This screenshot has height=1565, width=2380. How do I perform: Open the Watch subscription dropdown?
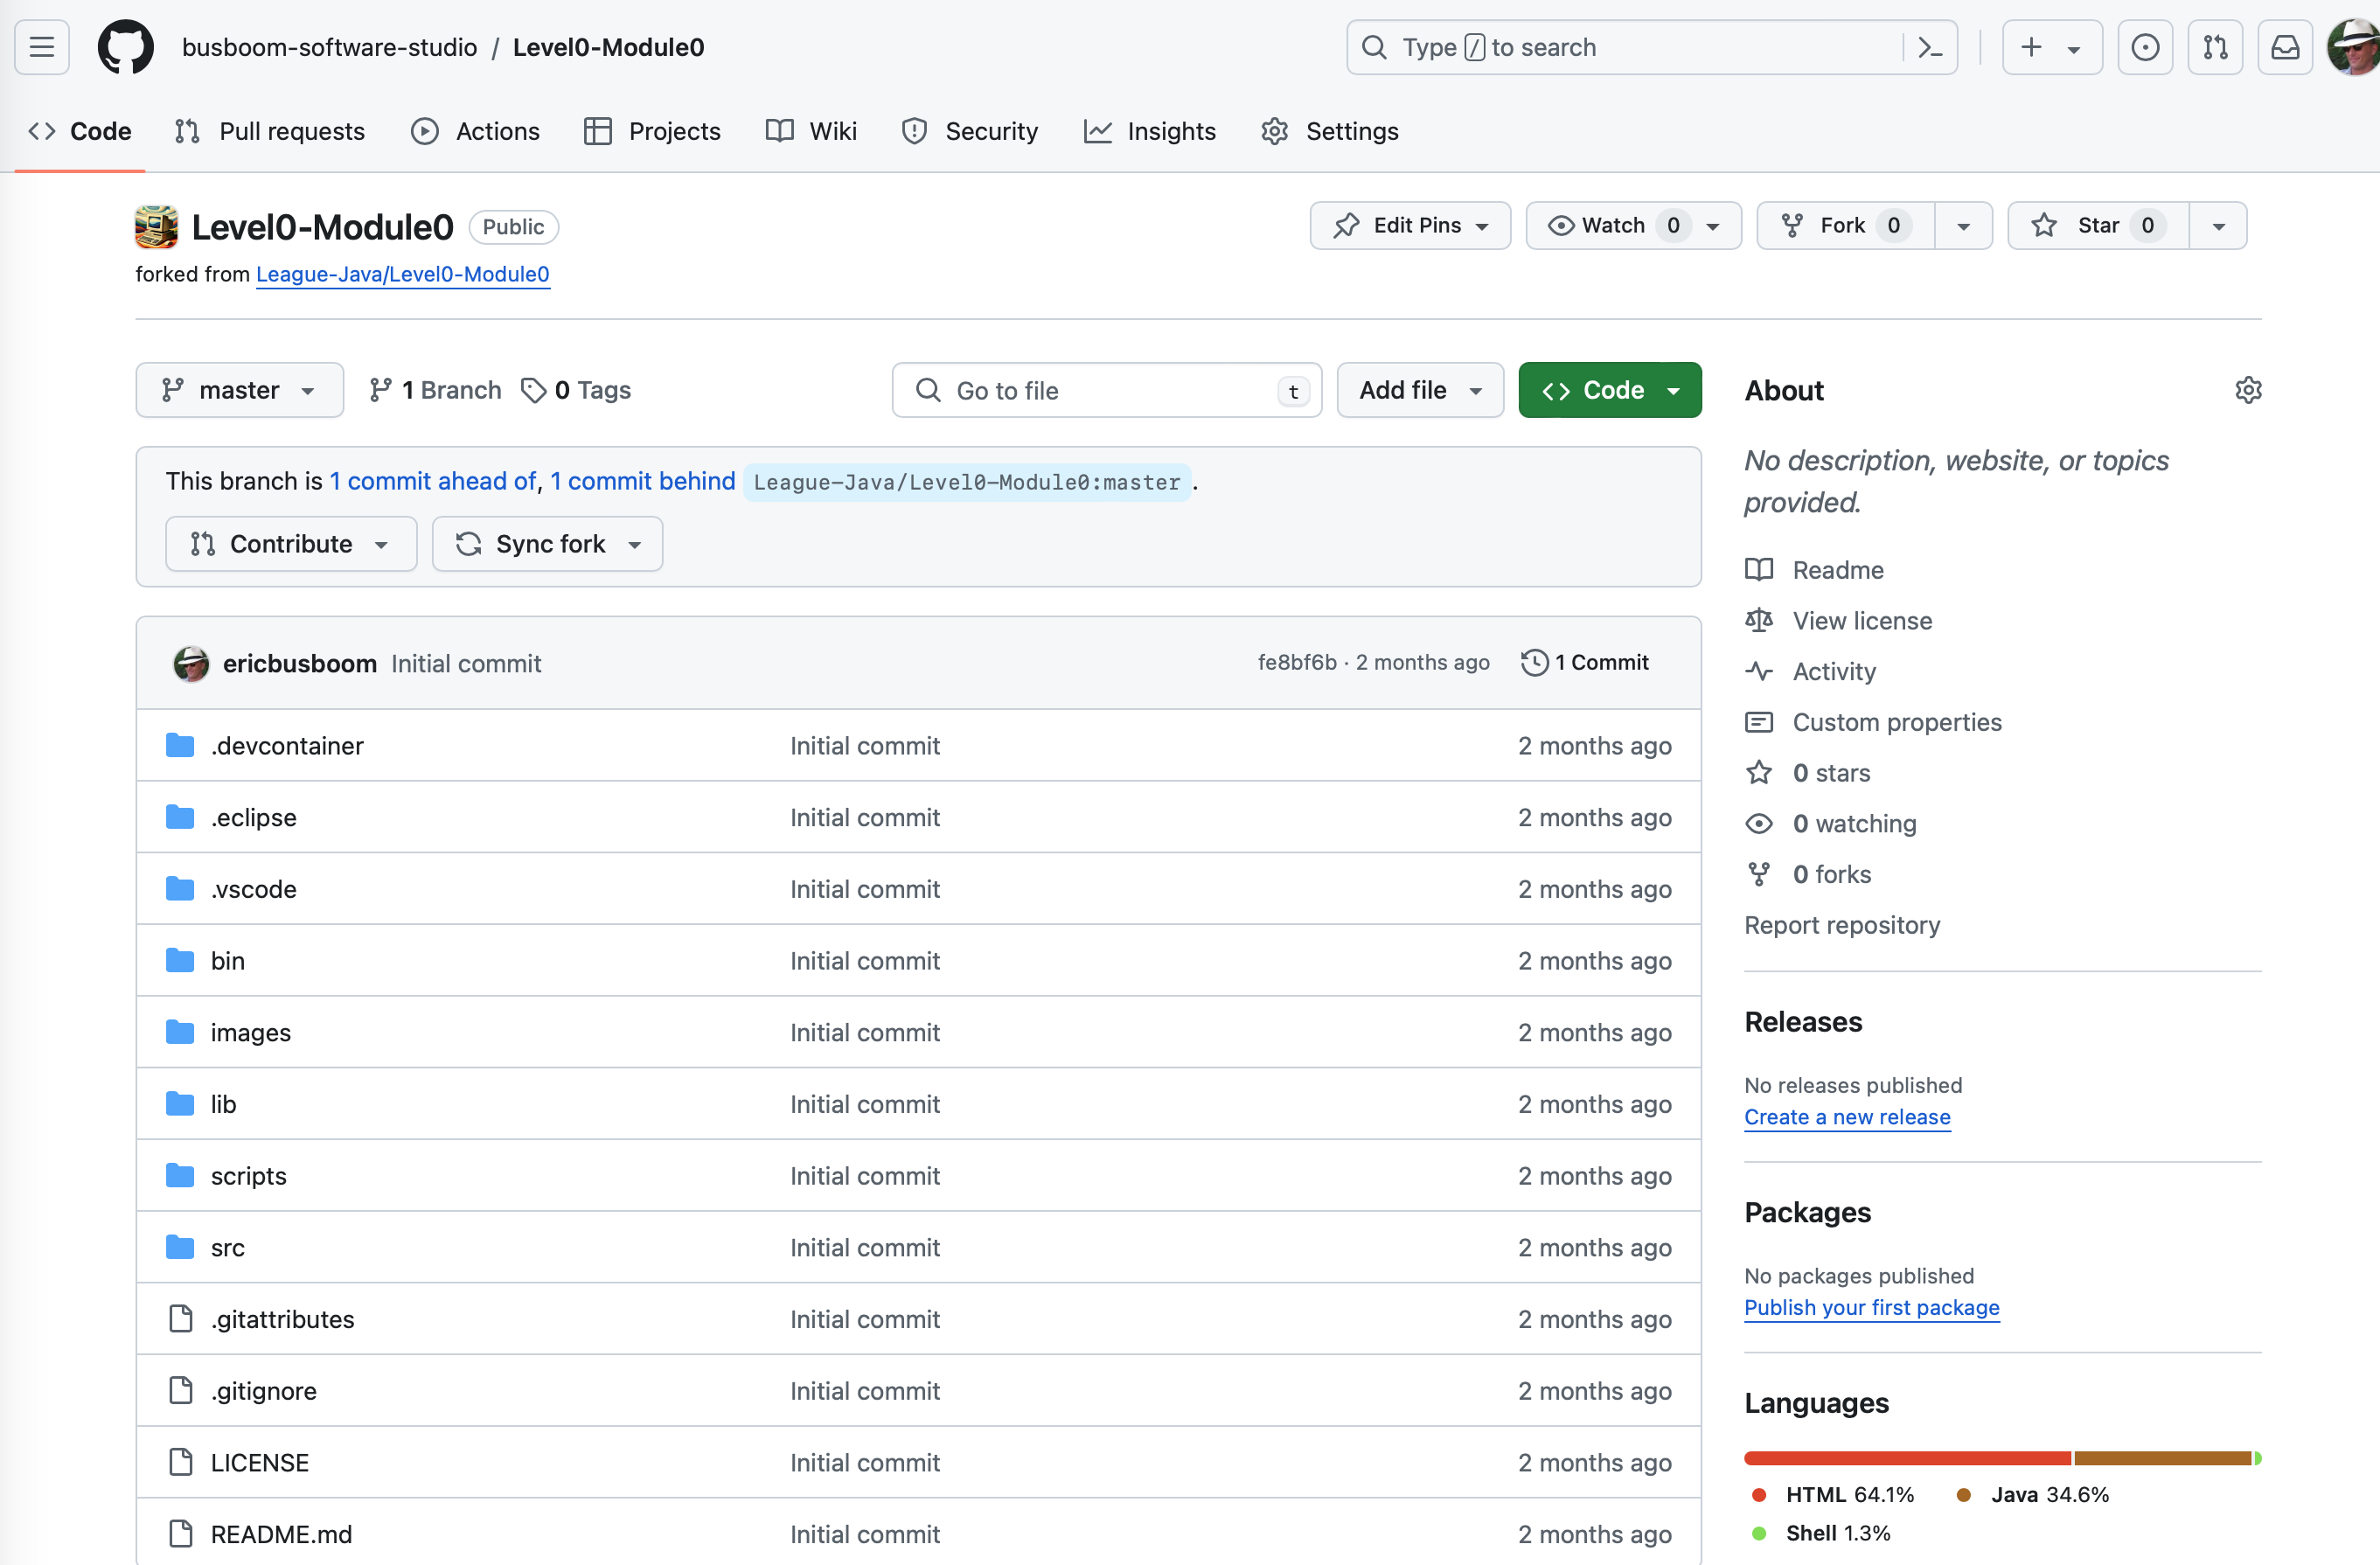pos(1633,225)
